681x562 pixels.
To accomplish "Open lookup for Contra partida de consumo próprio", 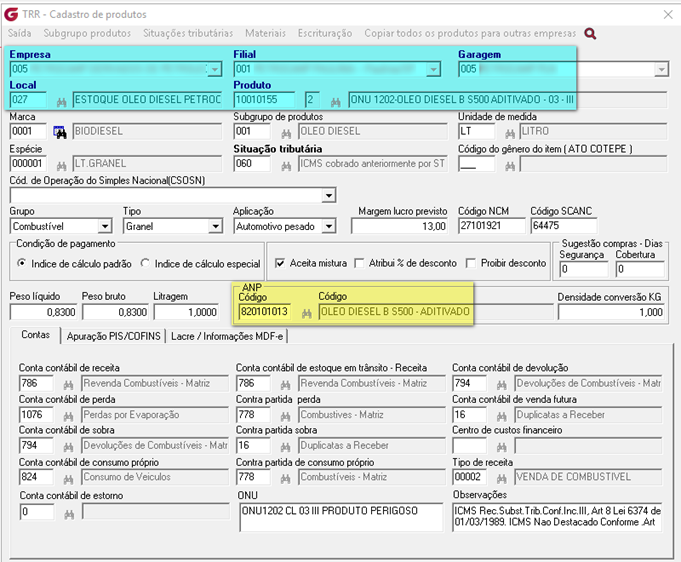I will [285, 479].
